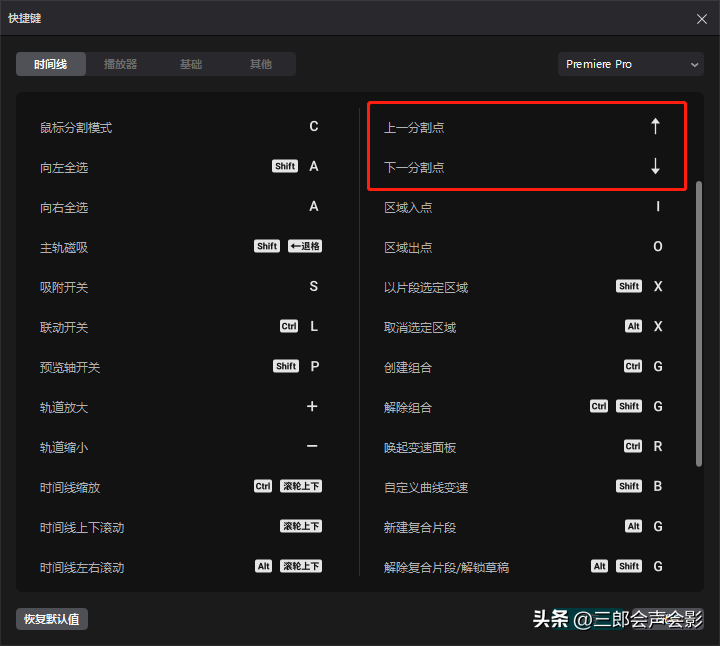720x646 pixels.
Task: Select the 区域出点 label
Action: pos(408,247)
